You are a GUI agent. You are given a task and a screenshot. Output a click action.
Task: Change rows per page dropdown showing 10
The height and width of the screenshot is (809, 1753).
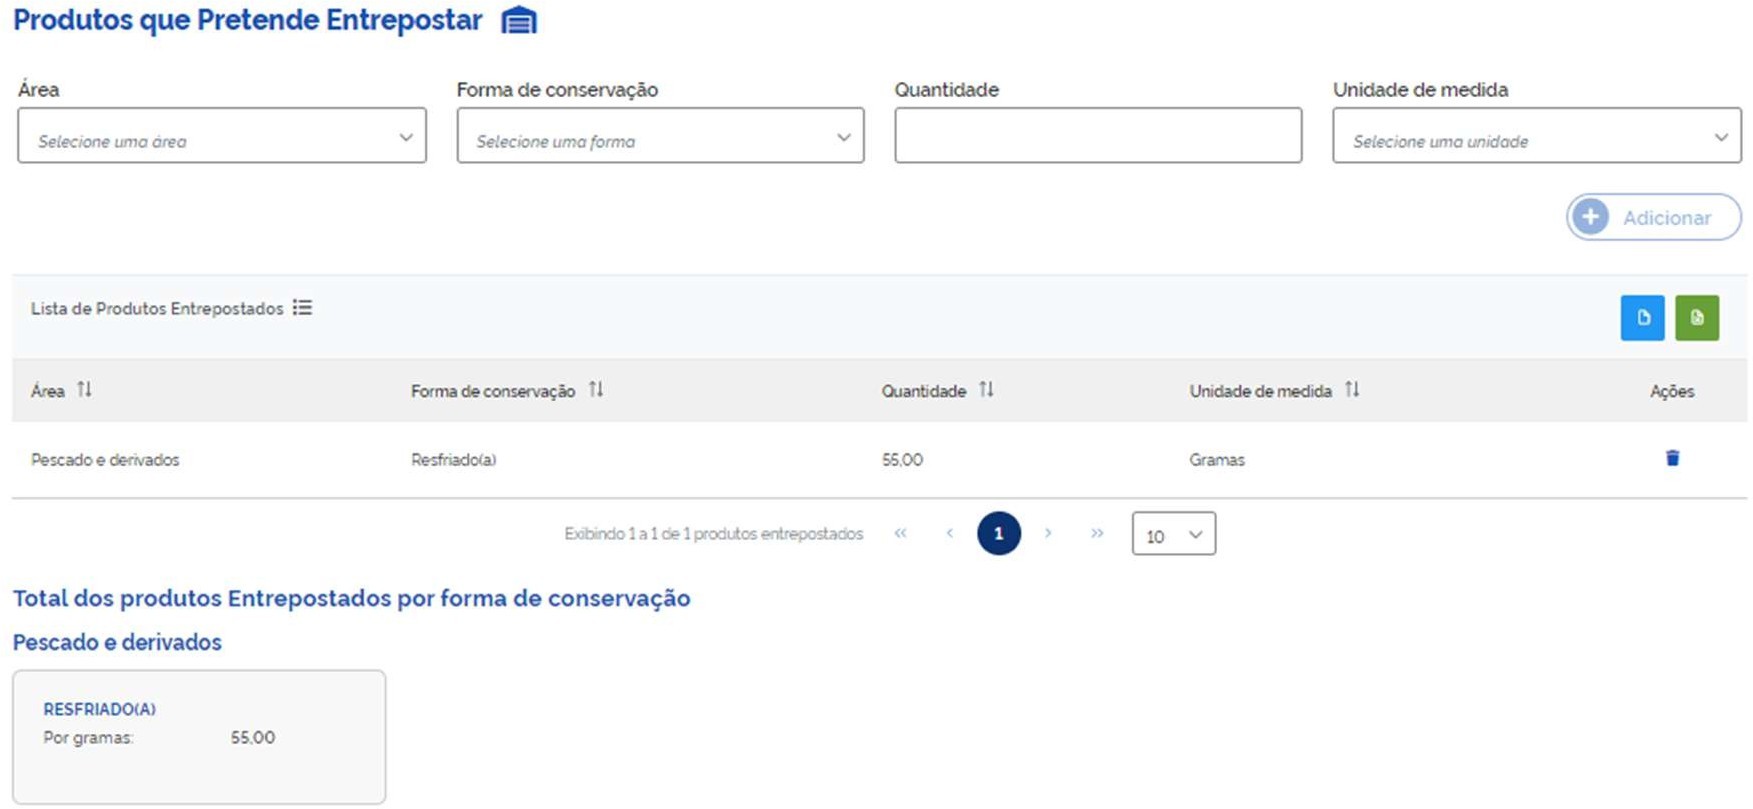point(1173,534)
